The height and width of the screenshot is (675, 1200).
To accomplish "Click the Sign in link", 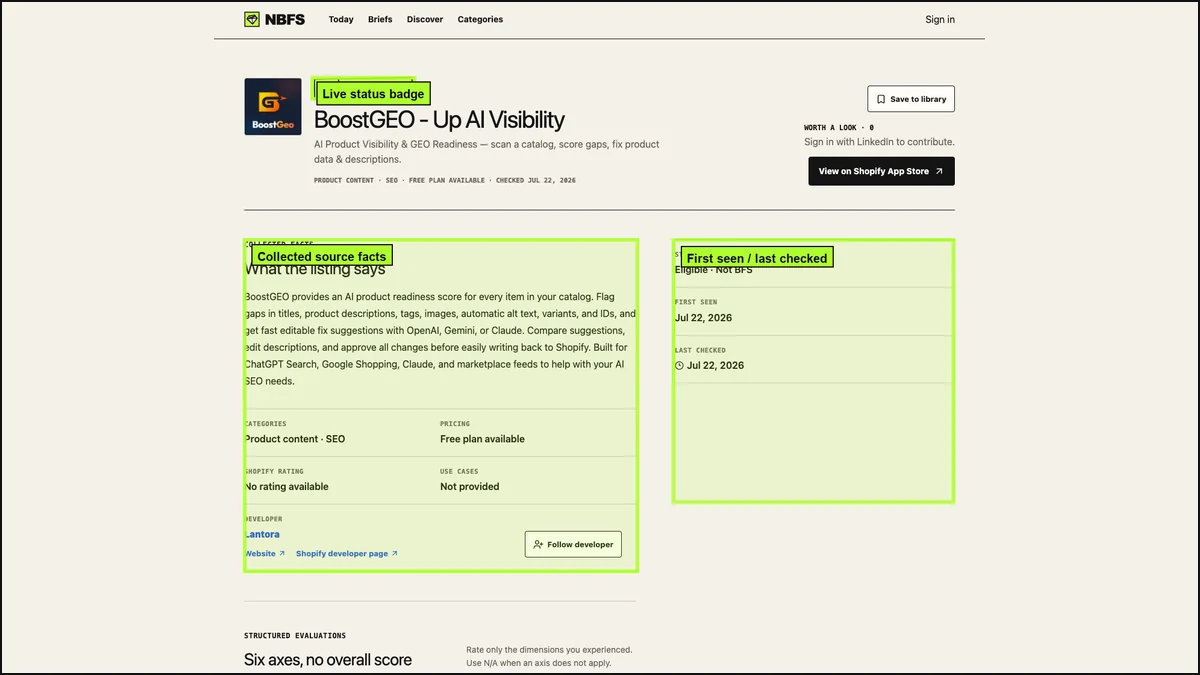I will pyautogui.click(x=940, y=19).
